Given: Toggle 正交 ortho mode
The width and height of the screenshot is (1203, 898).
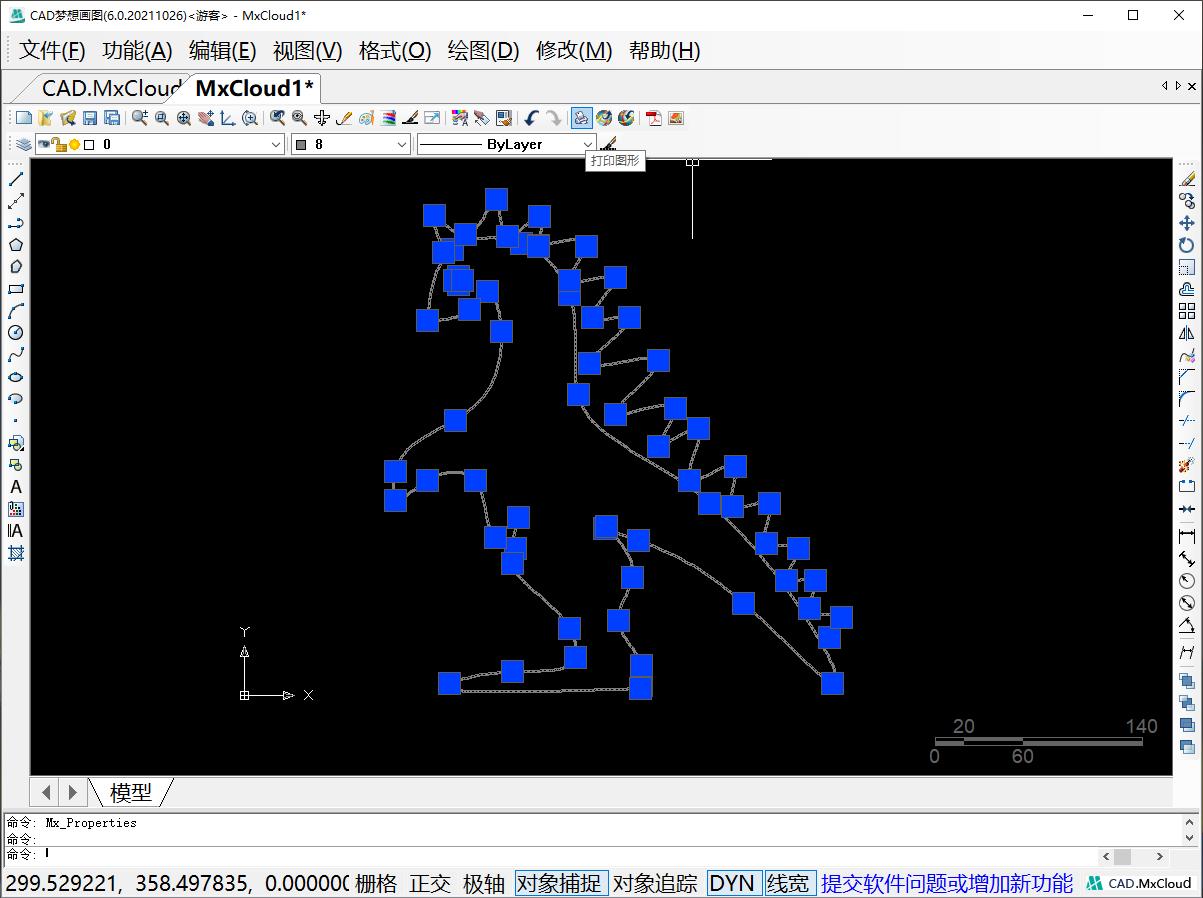Looking at the screenshot, I should 430,883.
